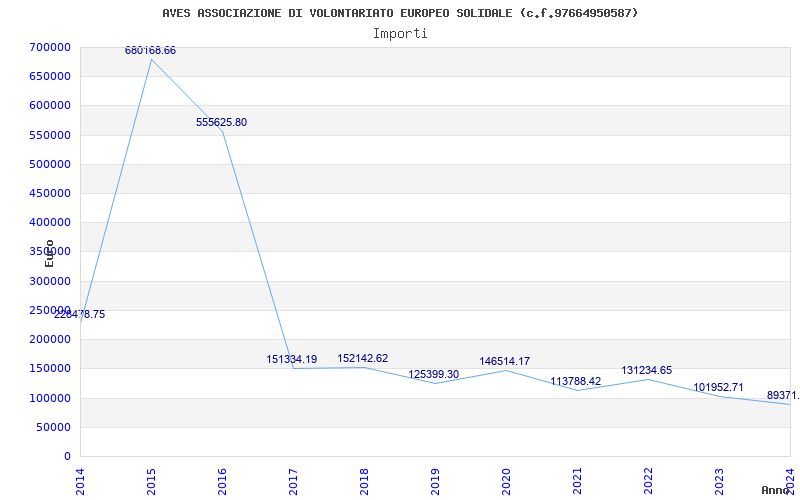Click the Euro y-axis title

[49, 253]
